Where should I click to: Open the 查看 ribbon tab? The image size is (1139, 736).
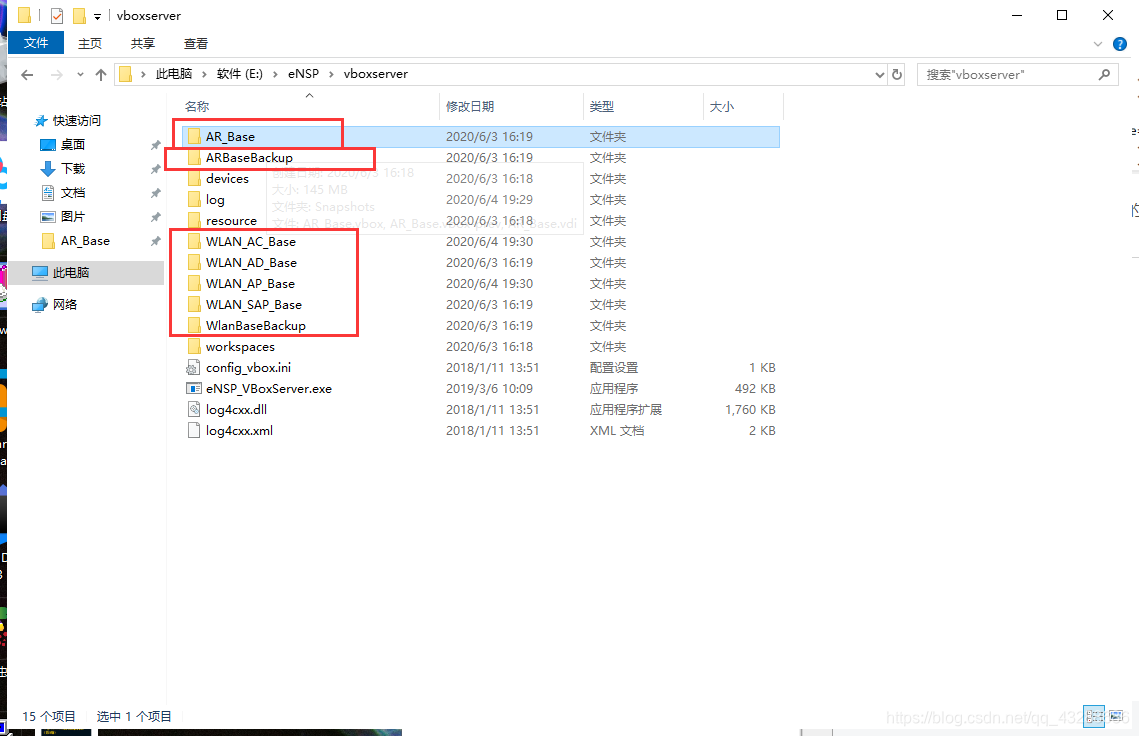click(x=195, y=44)
